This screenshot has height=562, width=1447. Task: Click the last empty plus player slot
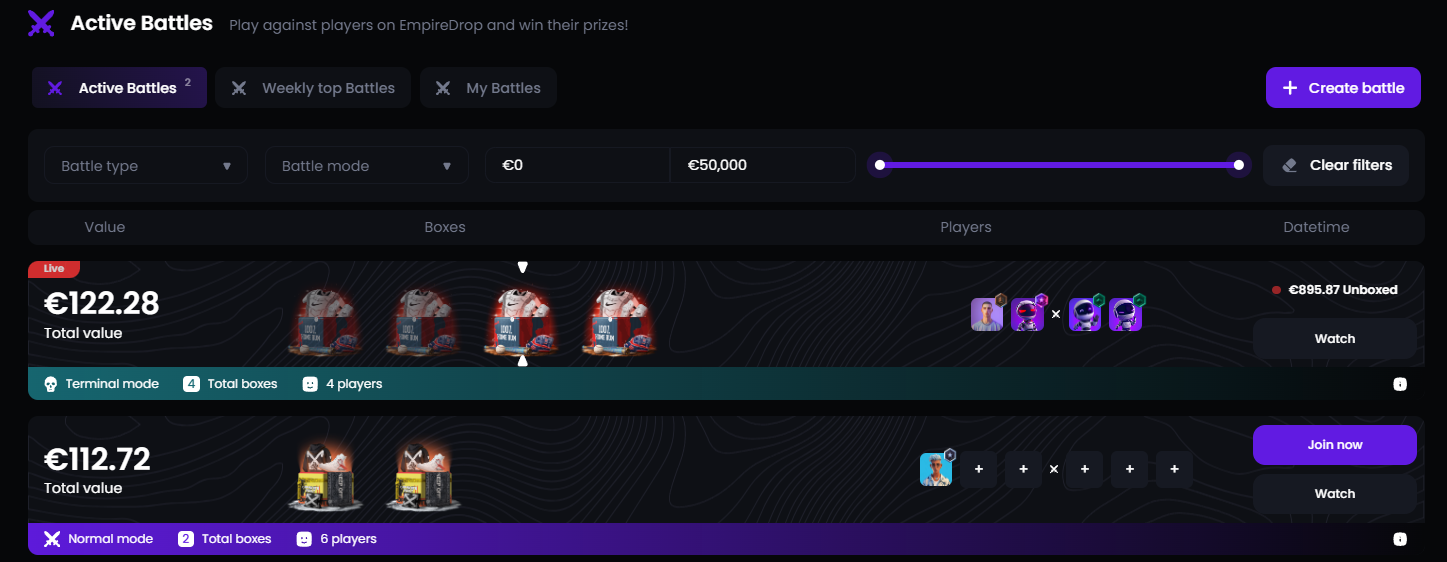[1174, 469]
